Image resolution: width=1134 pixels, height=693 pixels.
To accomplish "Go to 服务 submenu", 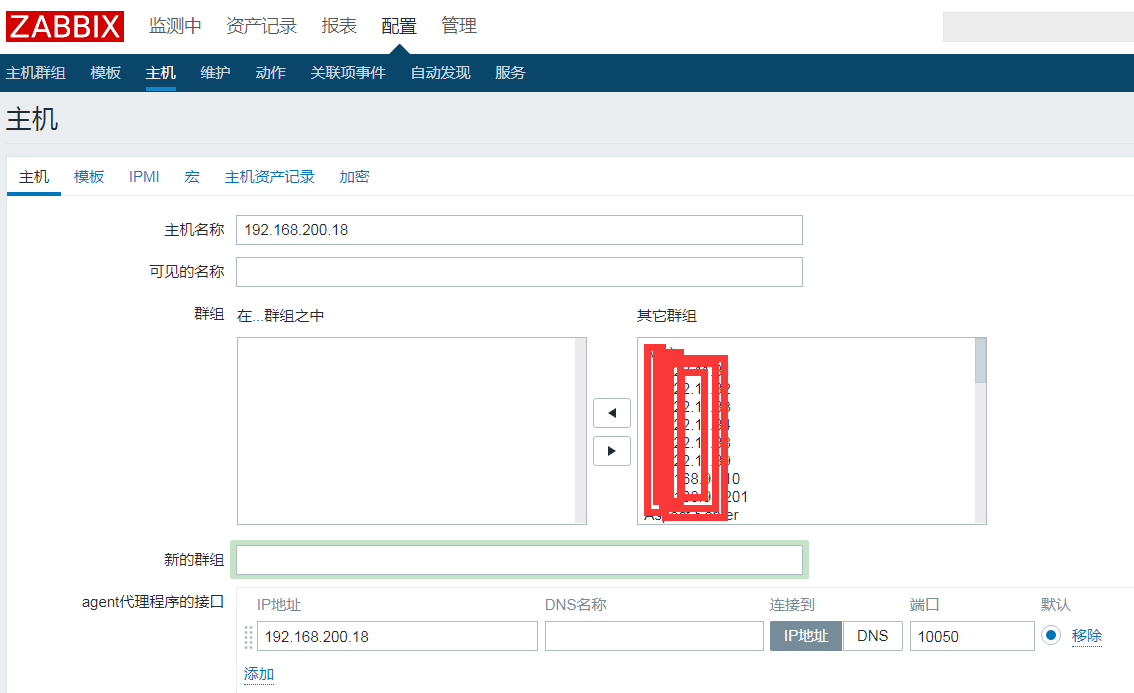I will tap(510, 72).
